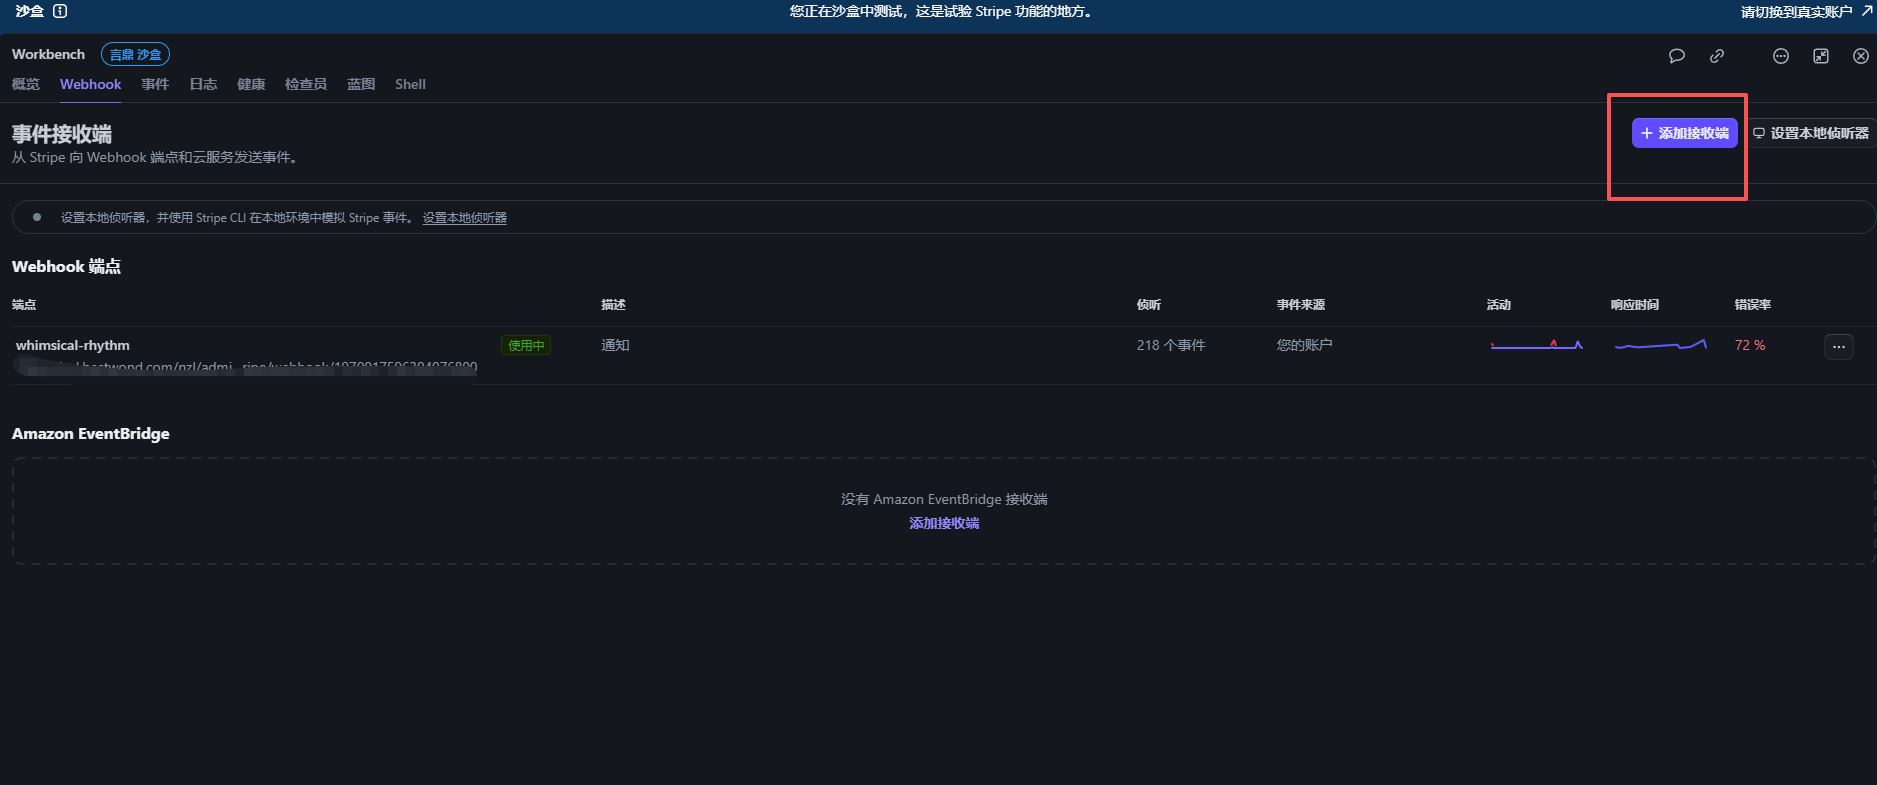Viewport: 1877px width, 785px height.
Task: Click the response time sparkline chart
Action: [x=1661, y=345]
